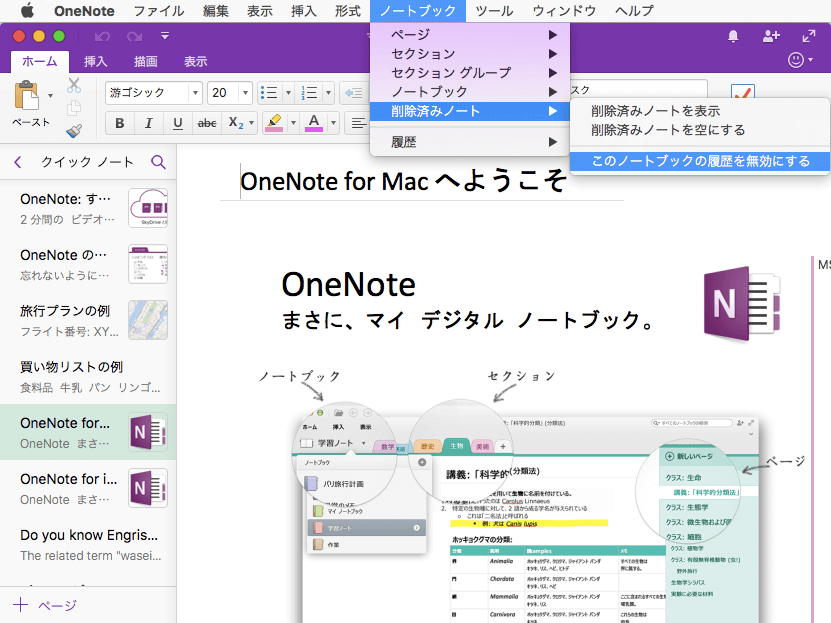This screenshot has width=831, height=623.
Task: Open the ヘルプ menu
Action: [x=634, y=11]
